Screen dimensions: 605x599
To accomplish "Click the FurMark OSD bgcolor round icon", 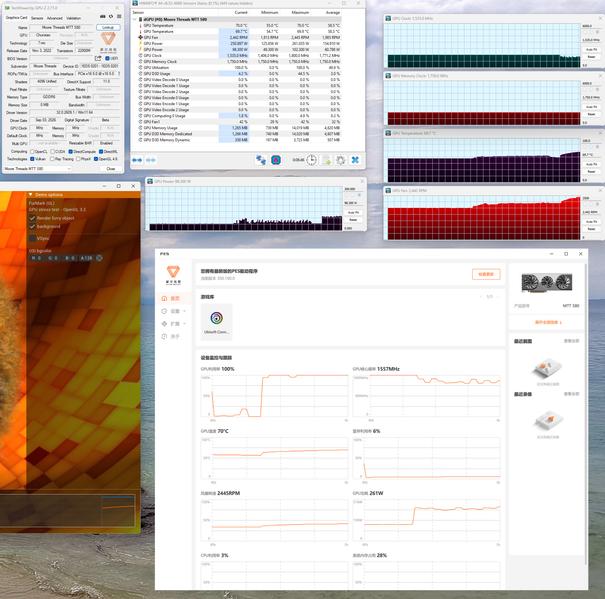I will click(99, 258).
